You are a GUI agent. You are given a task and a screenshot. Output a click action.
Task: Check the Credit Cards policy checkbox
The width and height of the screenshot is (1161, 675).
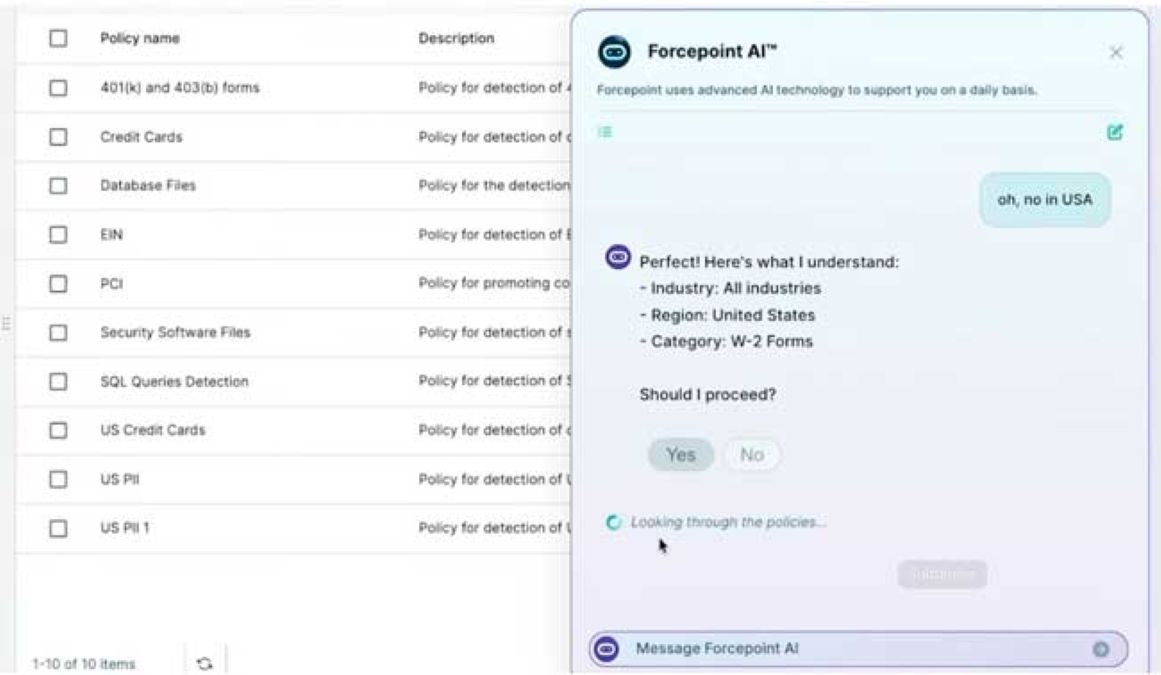pos(58,137)
